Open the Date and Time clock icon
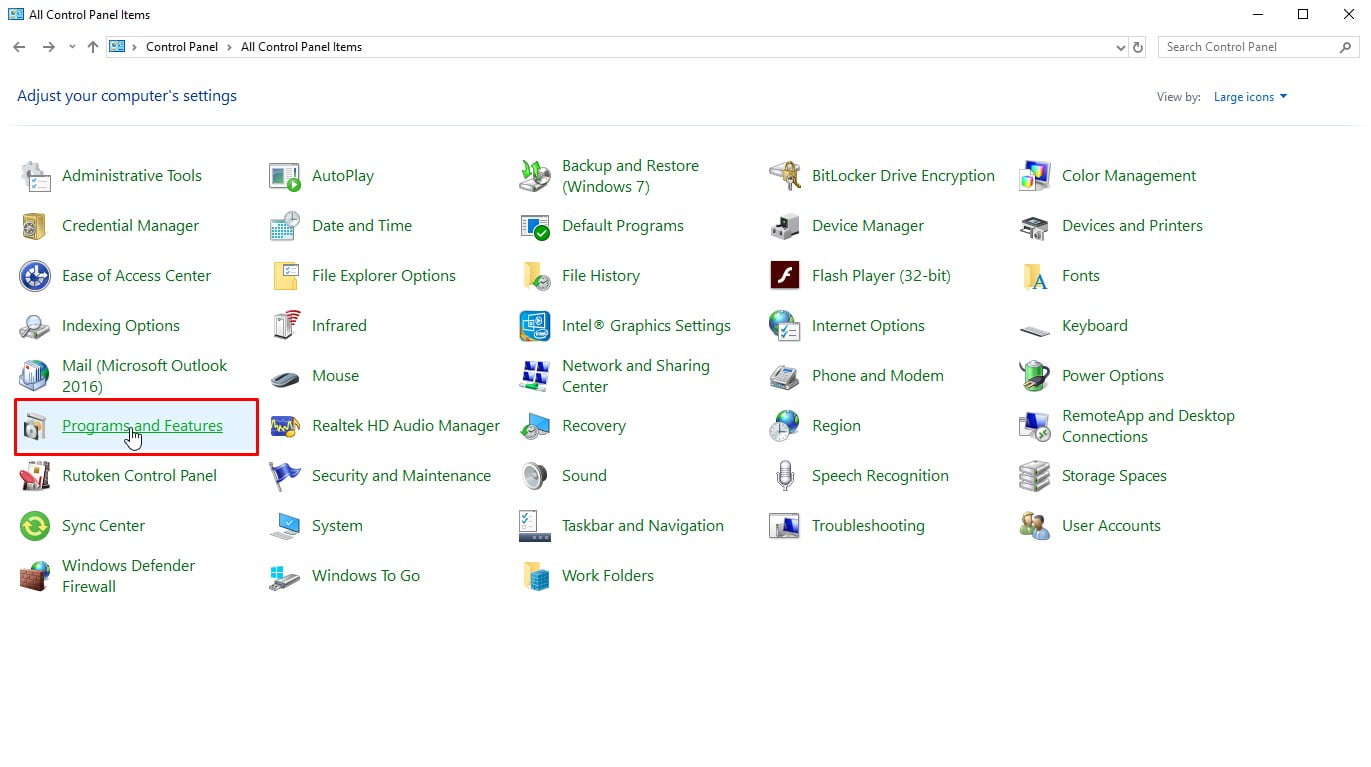The image size is (1371, 767). (x=285, y=226)
